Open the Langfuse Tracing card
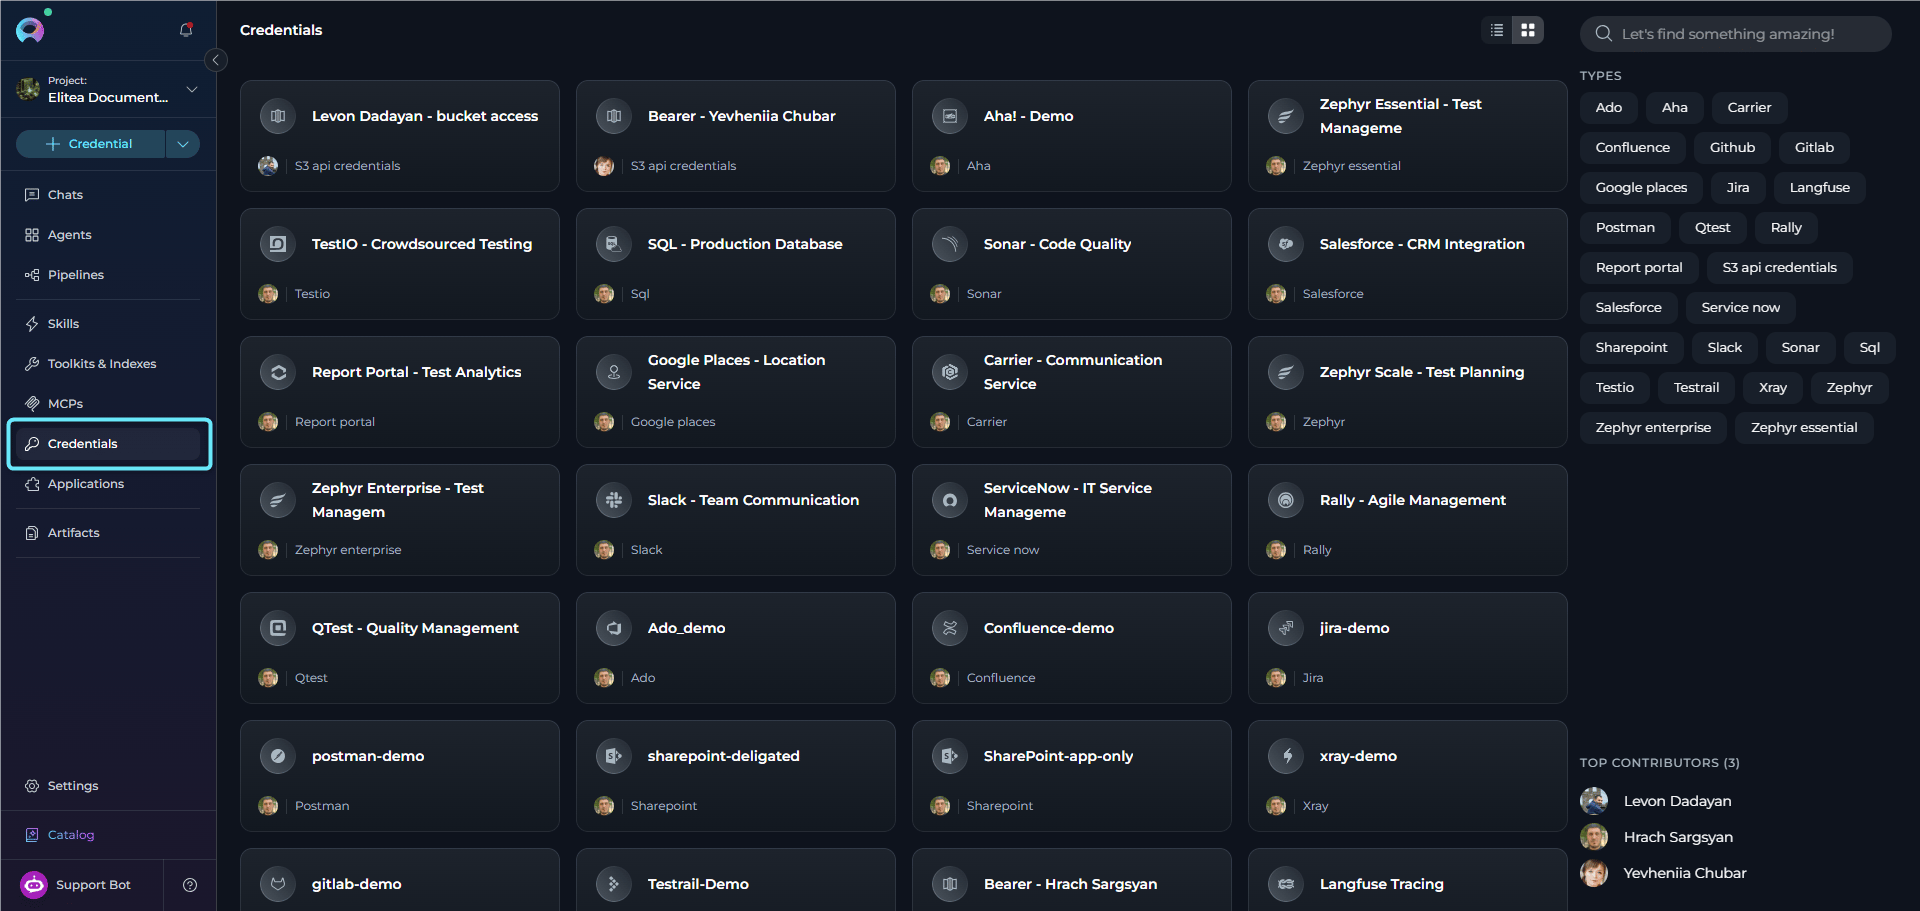The image size is (1920, 911). pos(1408,880)
